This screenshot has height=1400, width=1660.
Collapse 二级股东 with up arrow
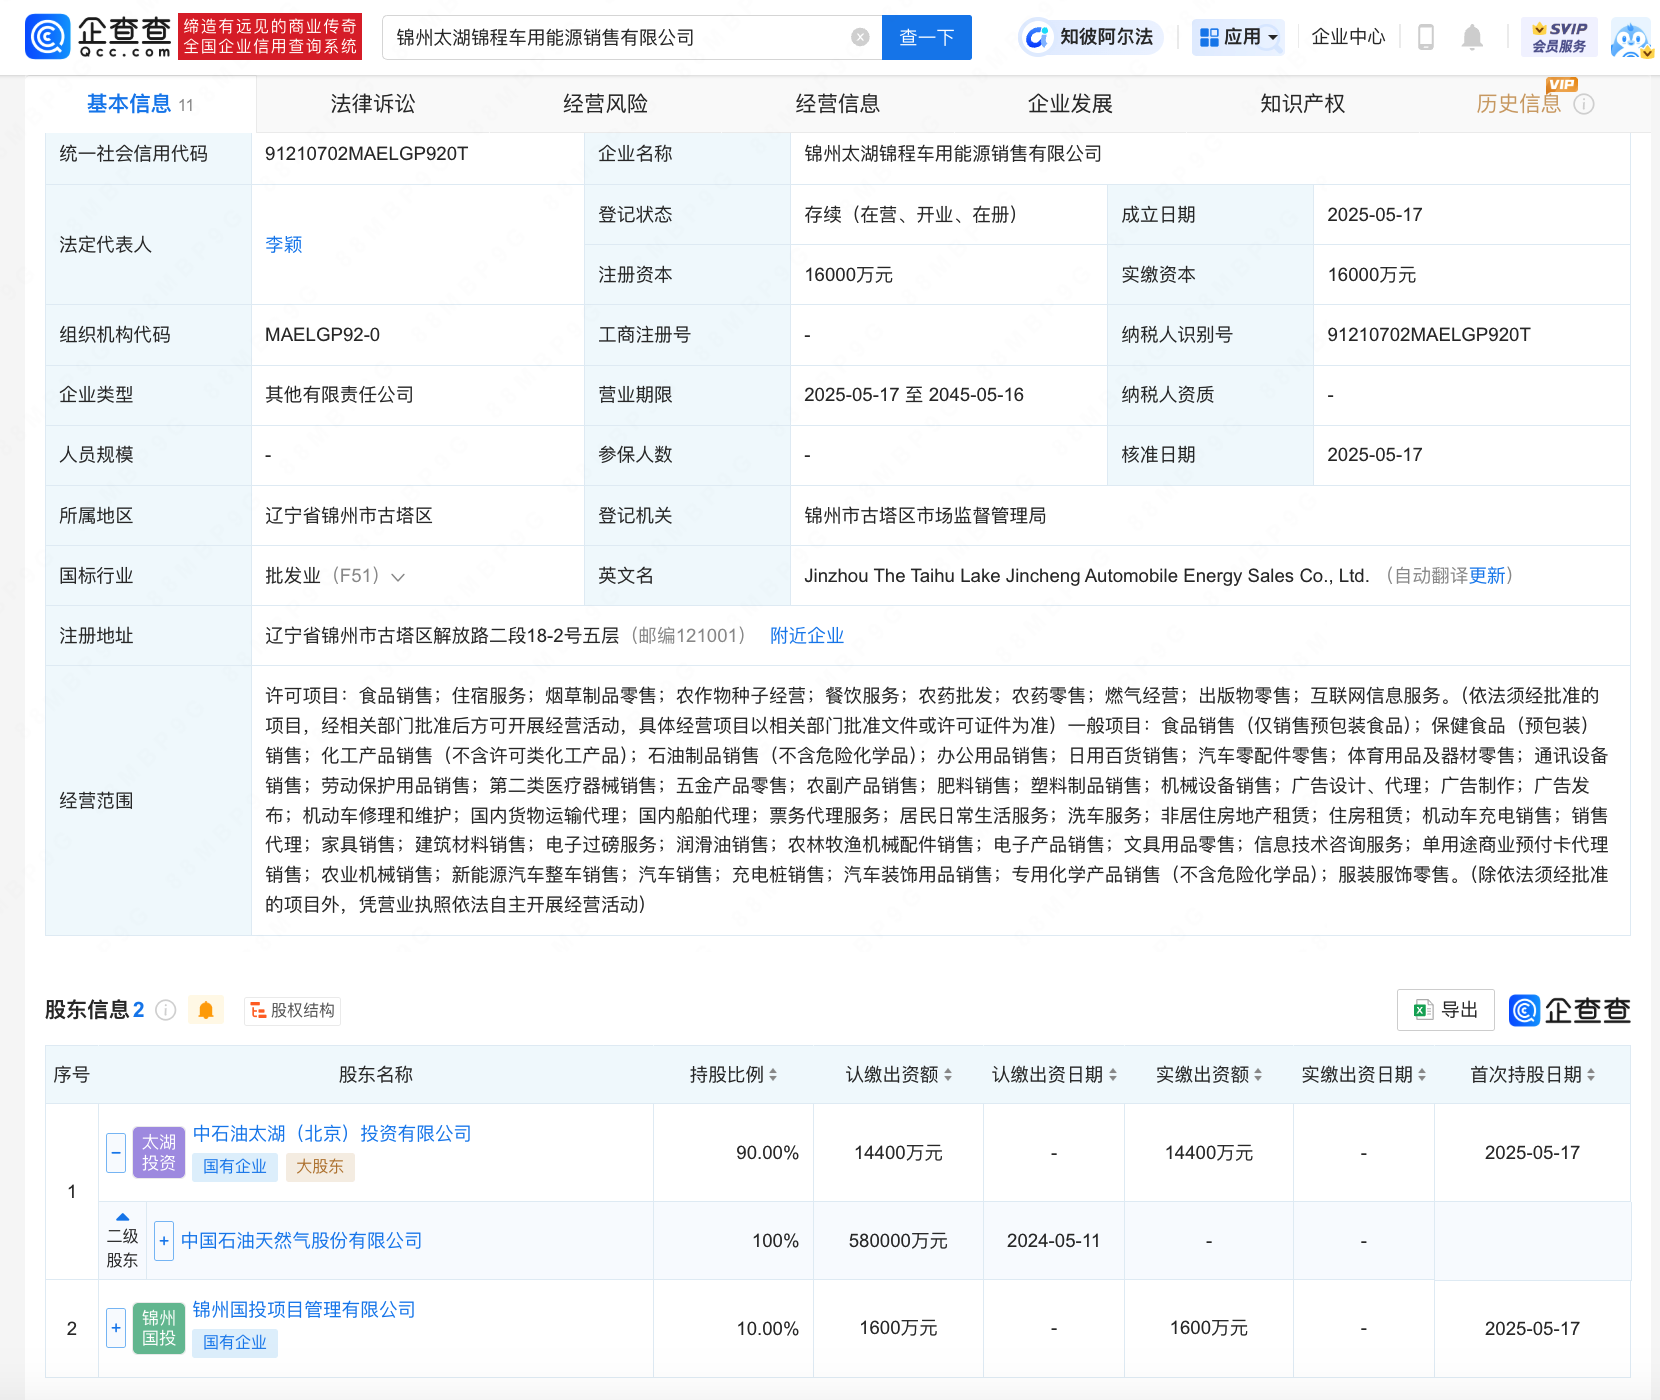click(122, 1217)
